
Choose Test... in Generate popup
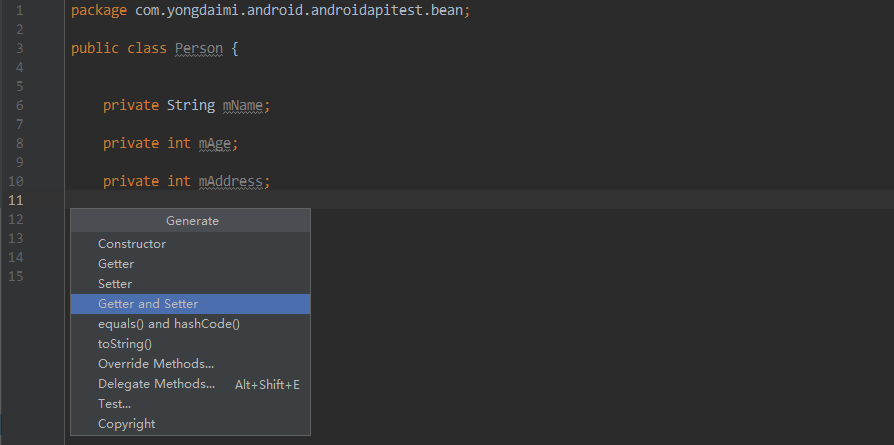[x=190, y=404]
